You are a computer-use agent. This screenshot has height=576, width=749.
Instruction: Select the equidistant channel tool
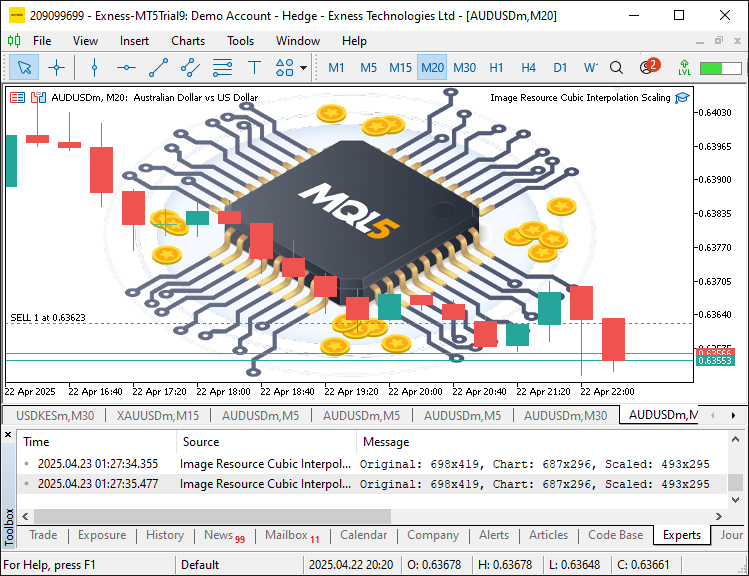tap(190, 67)
